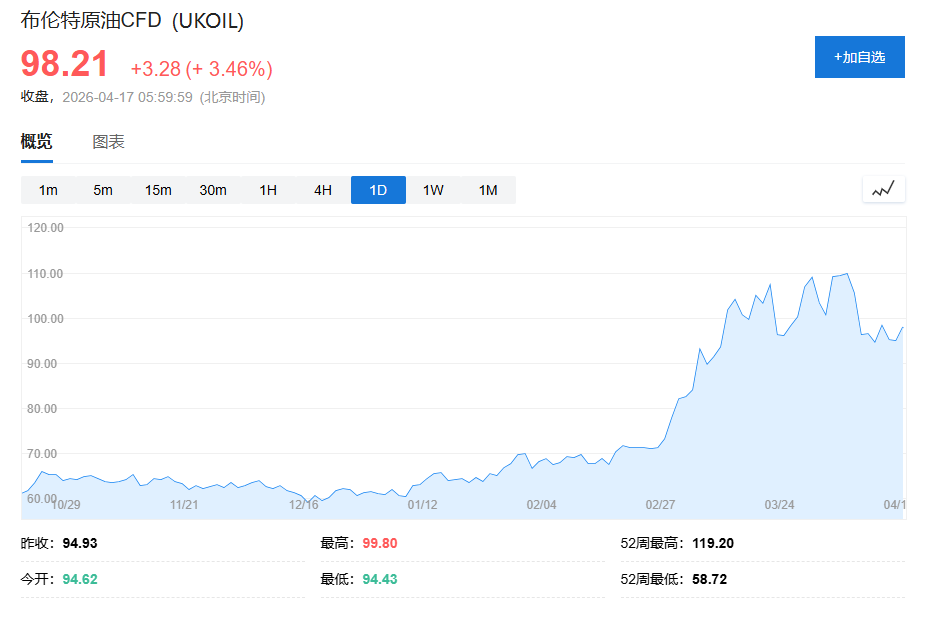Image resolution: width=935 pixels, height=626 pixels.
Task: Select the 概览 tab
Action: [x=36, y=141]
